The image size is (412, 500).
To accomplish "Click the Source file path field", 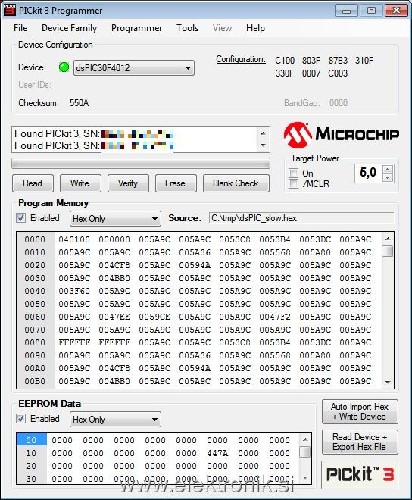I will coord(301,218).
